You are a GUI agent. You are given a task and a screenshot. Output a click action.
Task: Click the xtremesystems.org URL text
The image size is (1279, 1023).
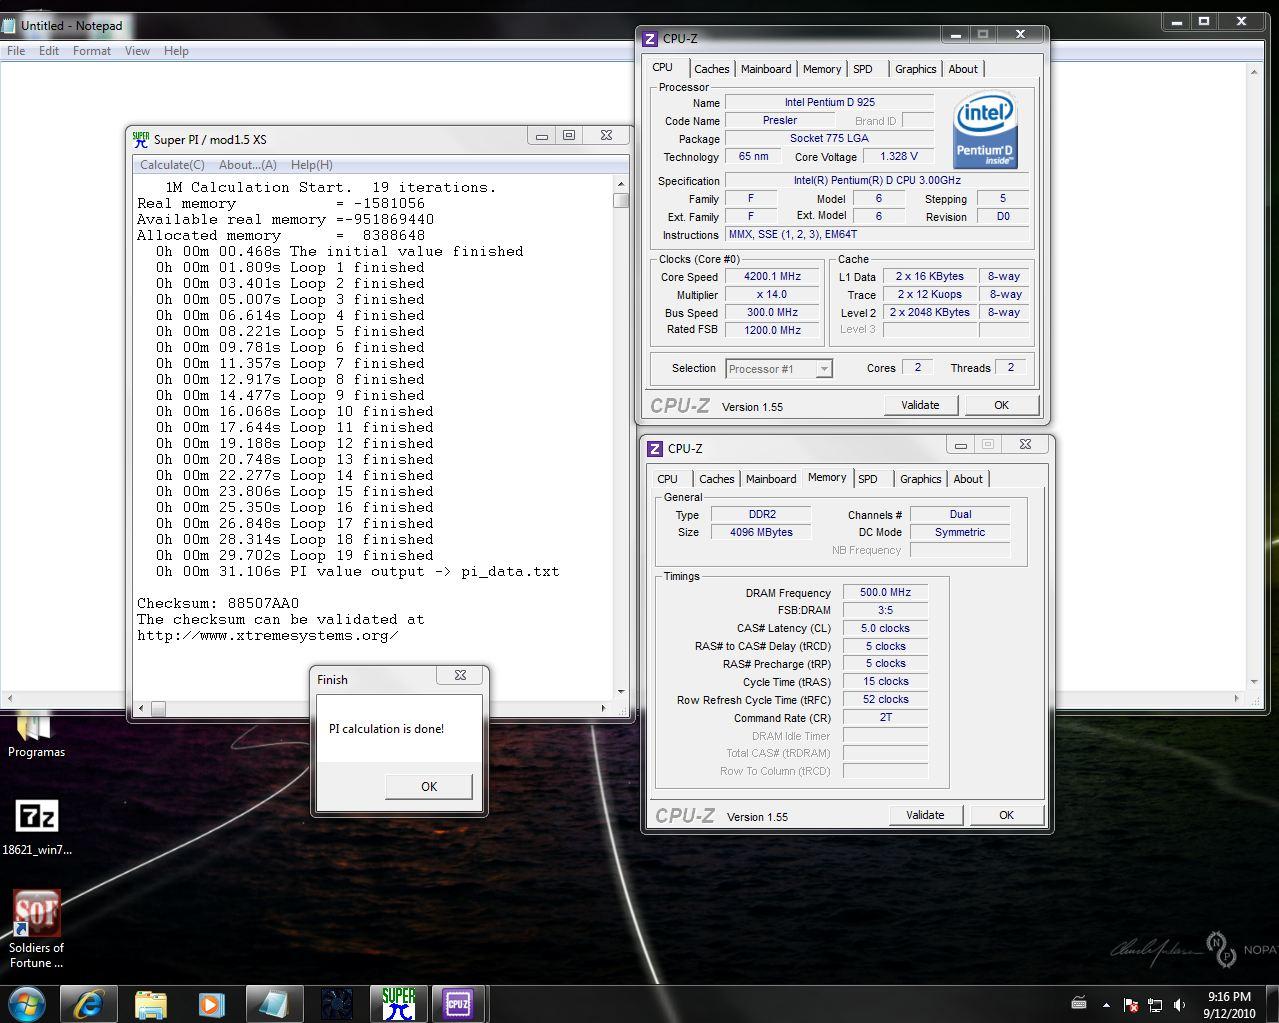[267, 635]
